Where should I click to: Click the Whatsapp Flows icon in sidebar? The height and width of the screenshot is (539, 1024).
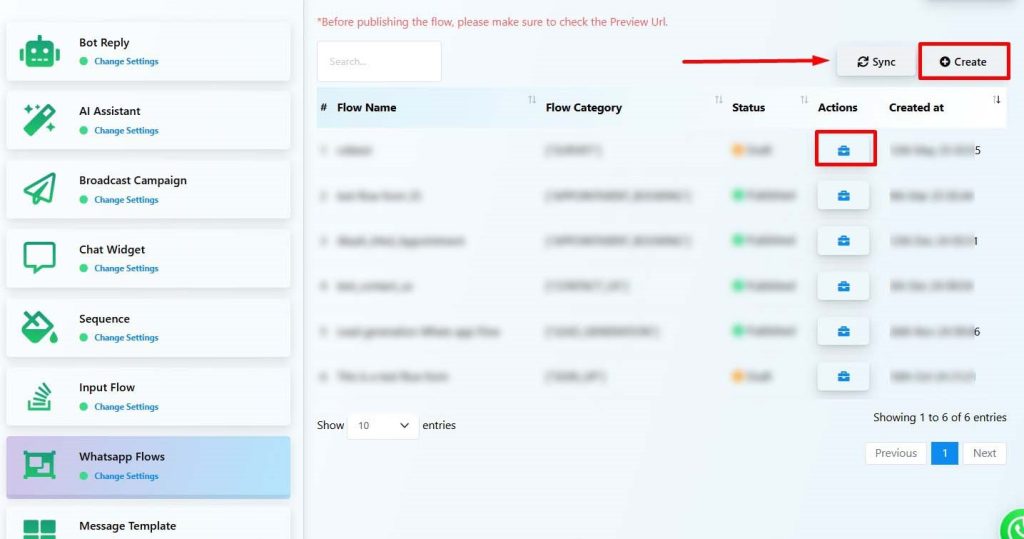(40, 465)
